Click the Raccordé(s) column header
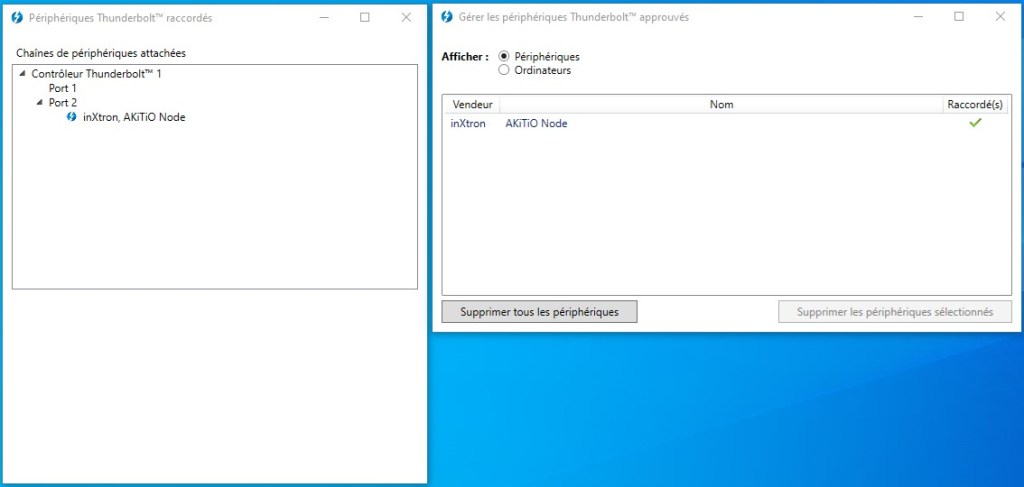The height and width of the screenshot is (487, 1024). [x=974, y=104]
